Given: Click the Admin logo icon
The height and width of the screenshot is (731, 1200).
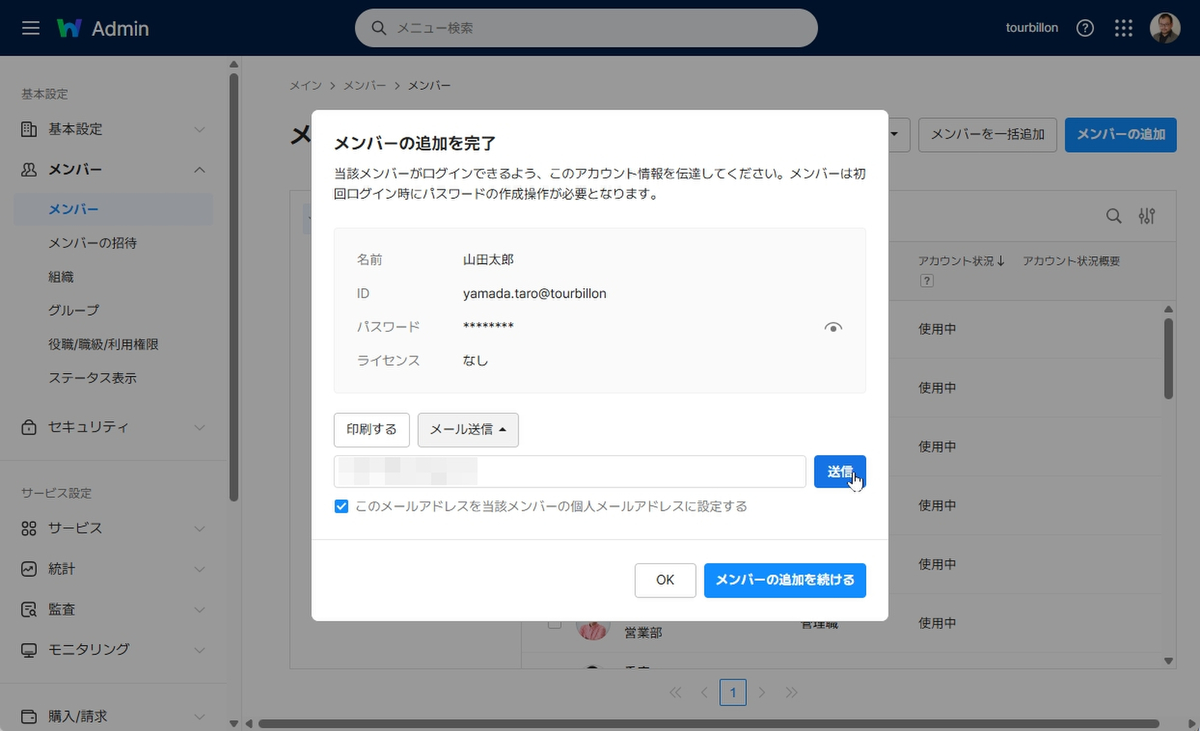Looking at the screenshot, I should [69, 28].
